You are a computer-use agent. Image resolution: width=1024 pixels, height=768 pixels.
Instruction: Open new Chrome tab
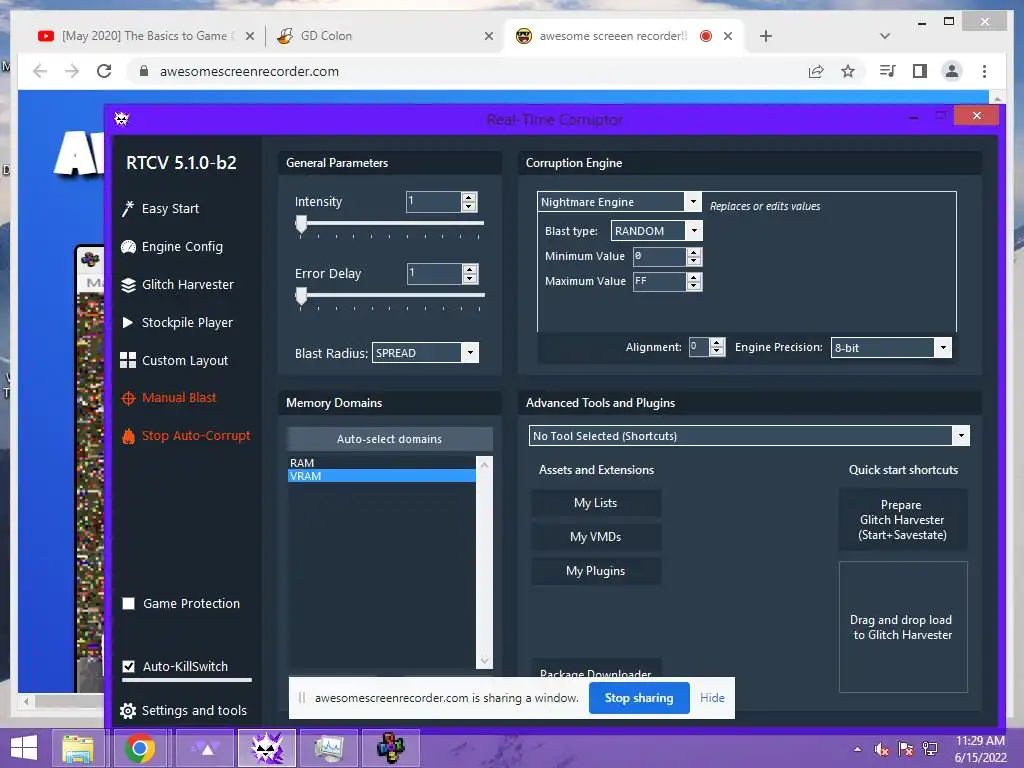[766, 36]
